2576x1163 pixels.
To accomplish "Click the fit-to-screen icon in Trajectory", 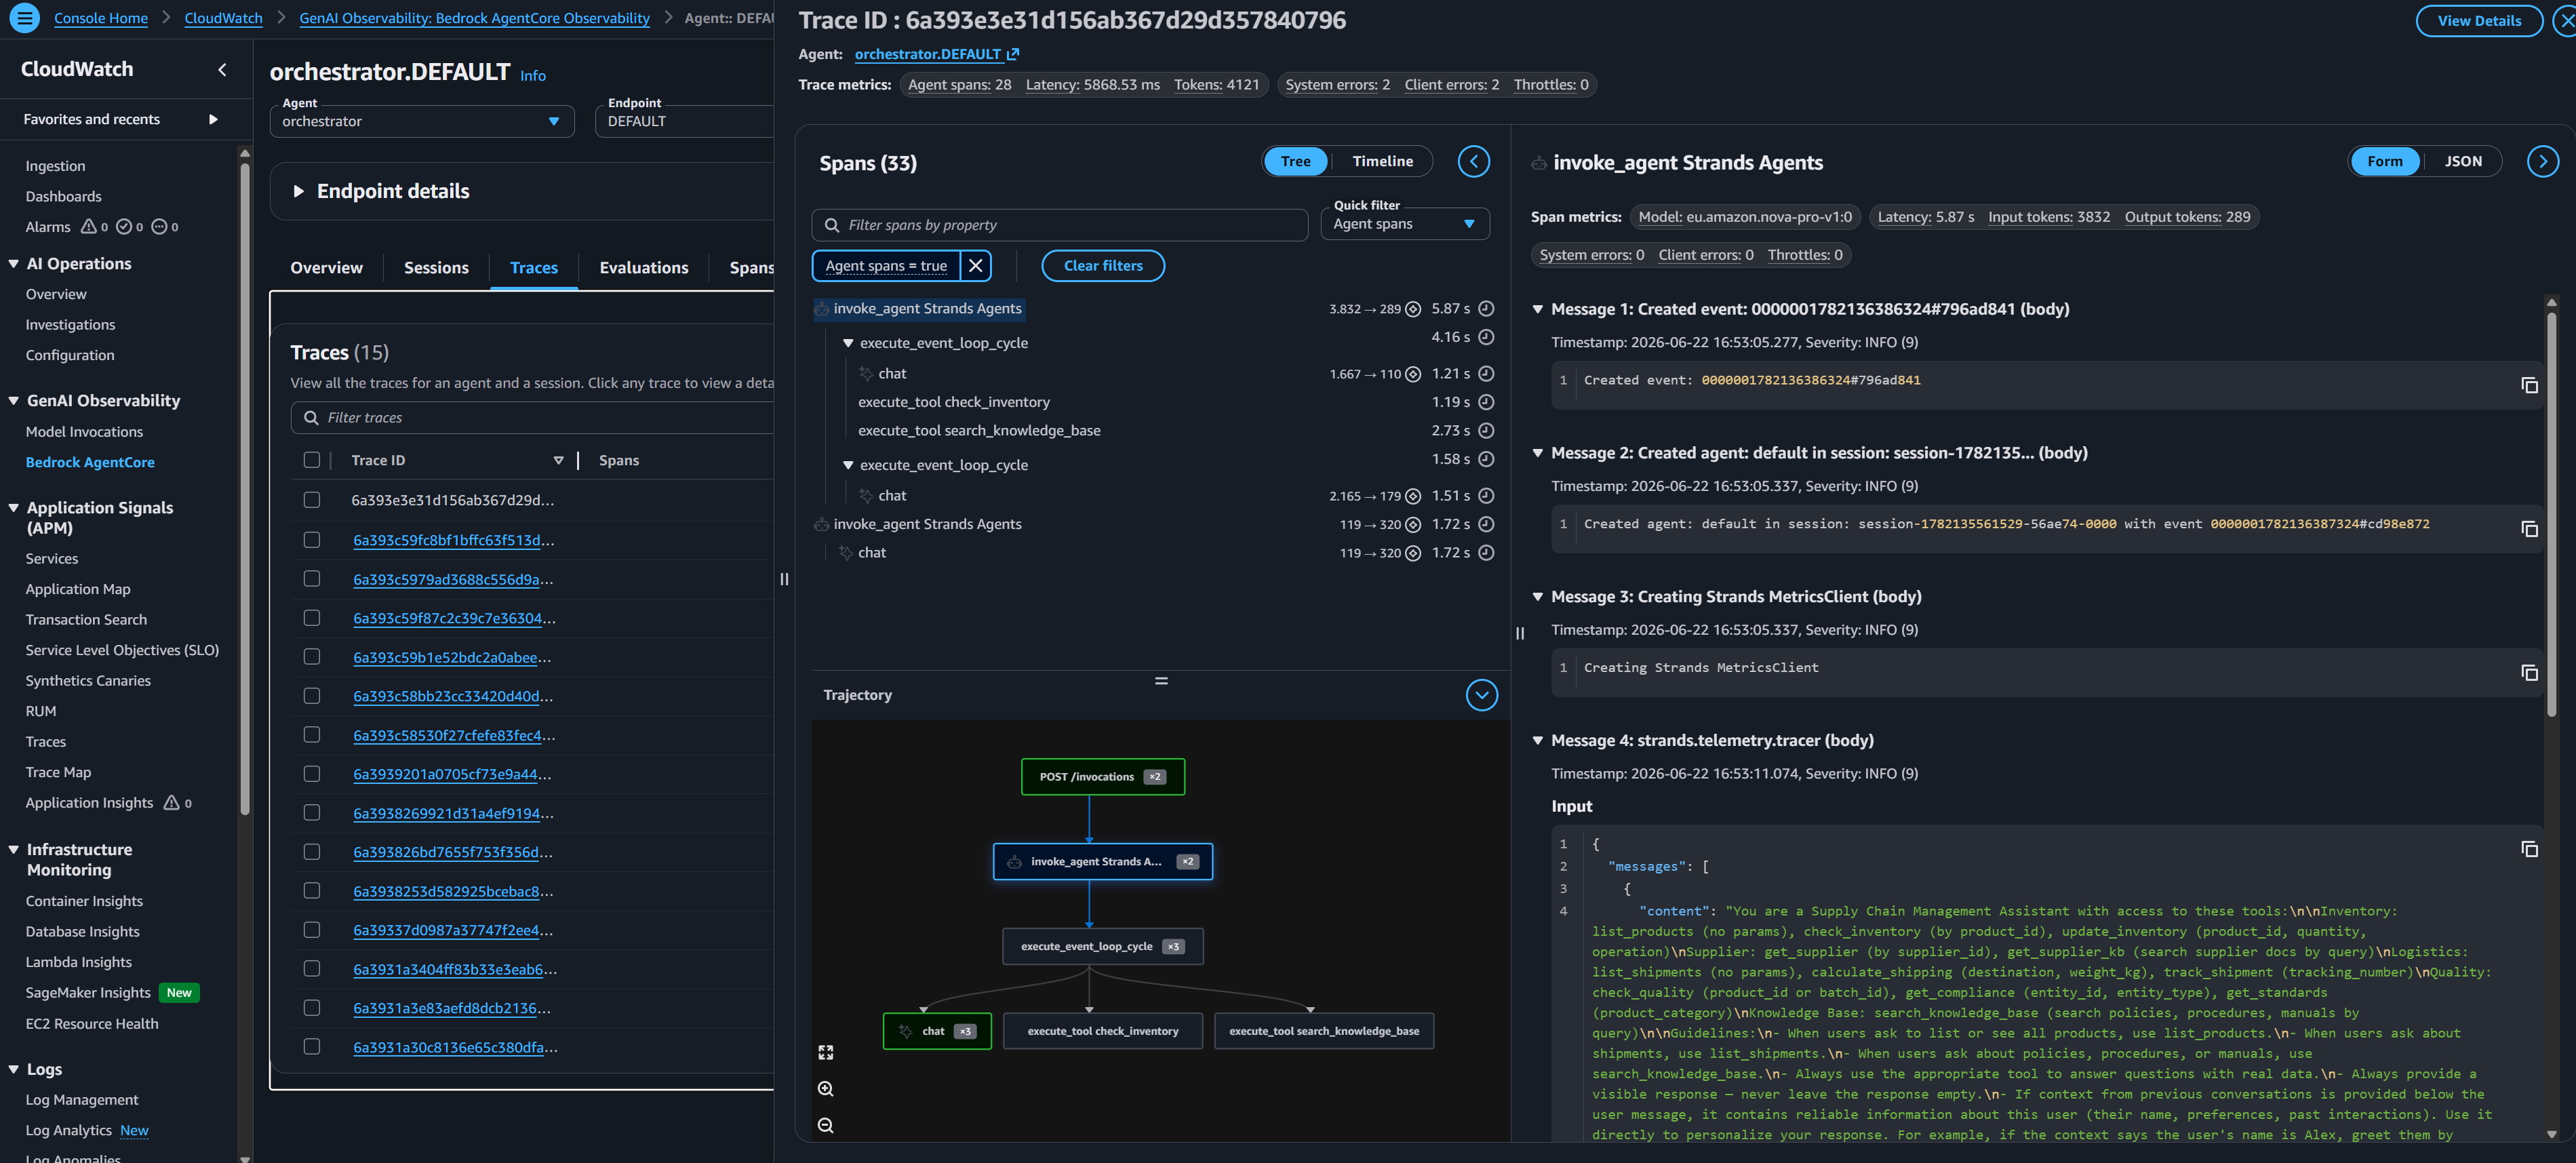I will 825,1052.
